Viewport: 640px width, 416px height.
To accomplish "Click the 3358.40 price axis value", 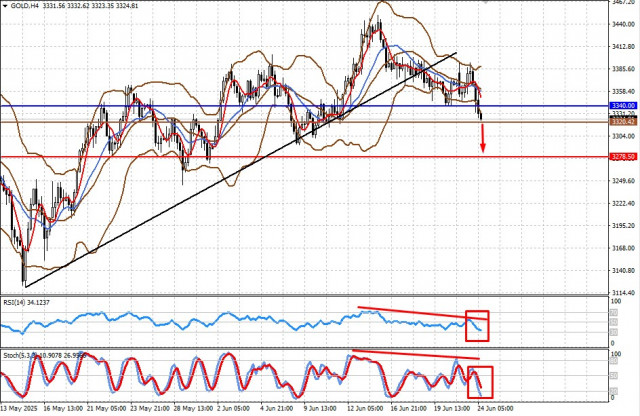I will [x=624, y=91].
